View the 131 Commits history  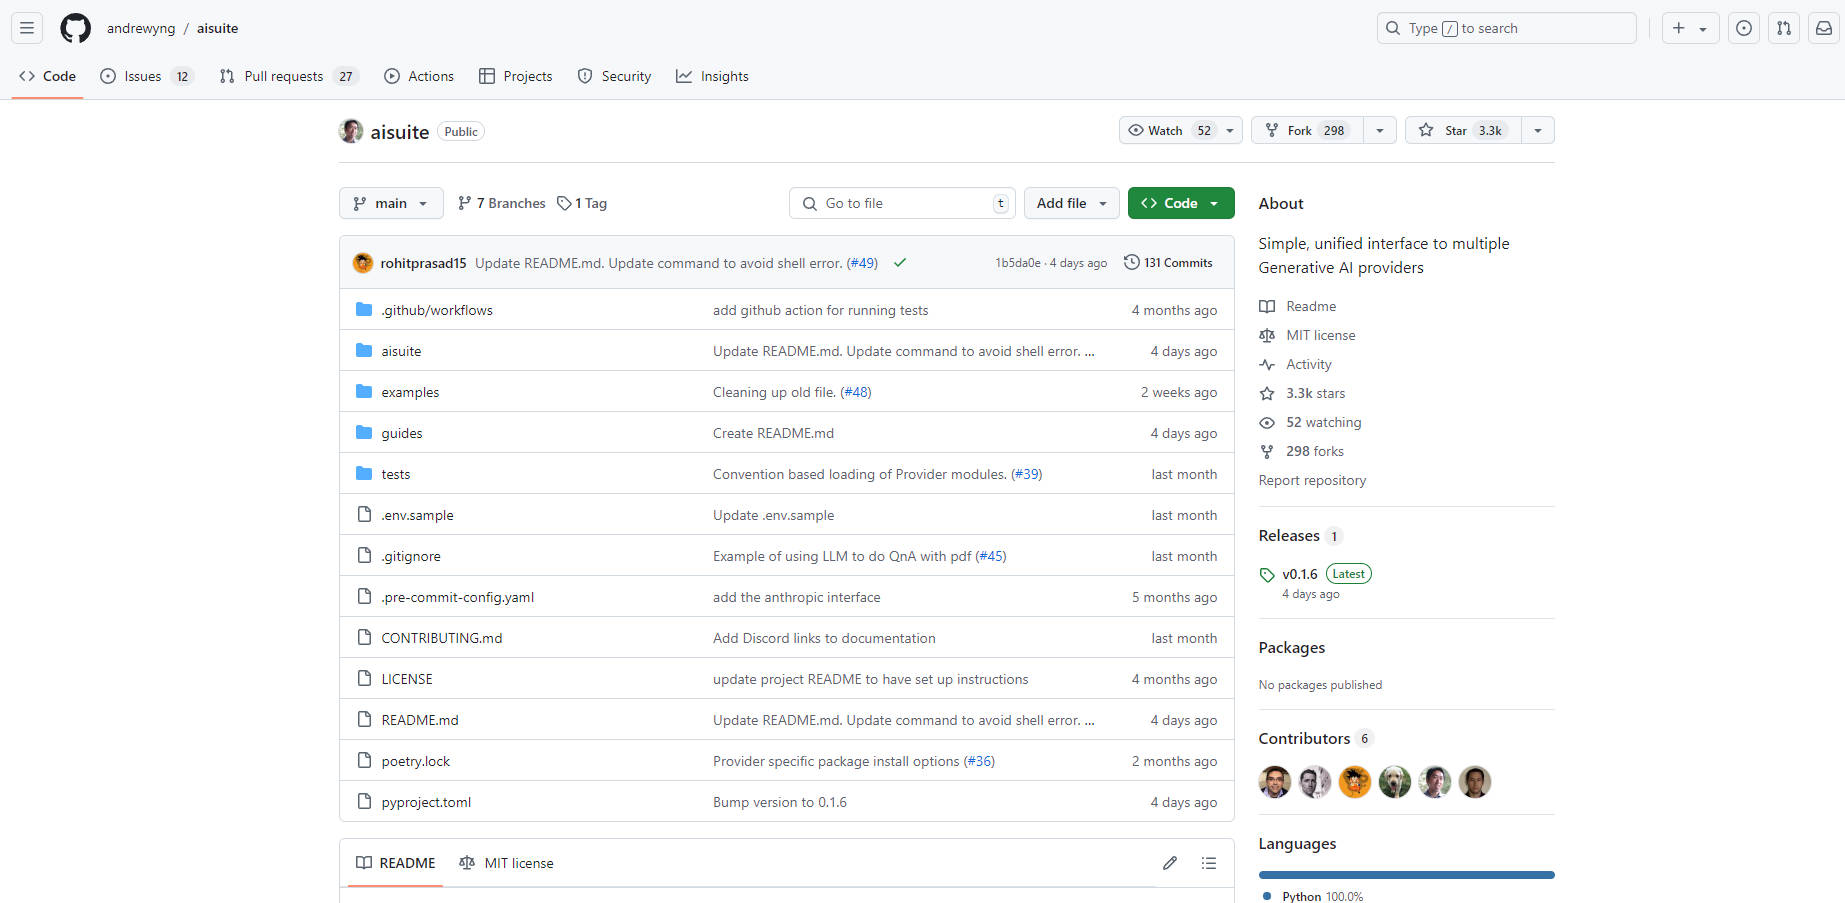click(1168, 263)
